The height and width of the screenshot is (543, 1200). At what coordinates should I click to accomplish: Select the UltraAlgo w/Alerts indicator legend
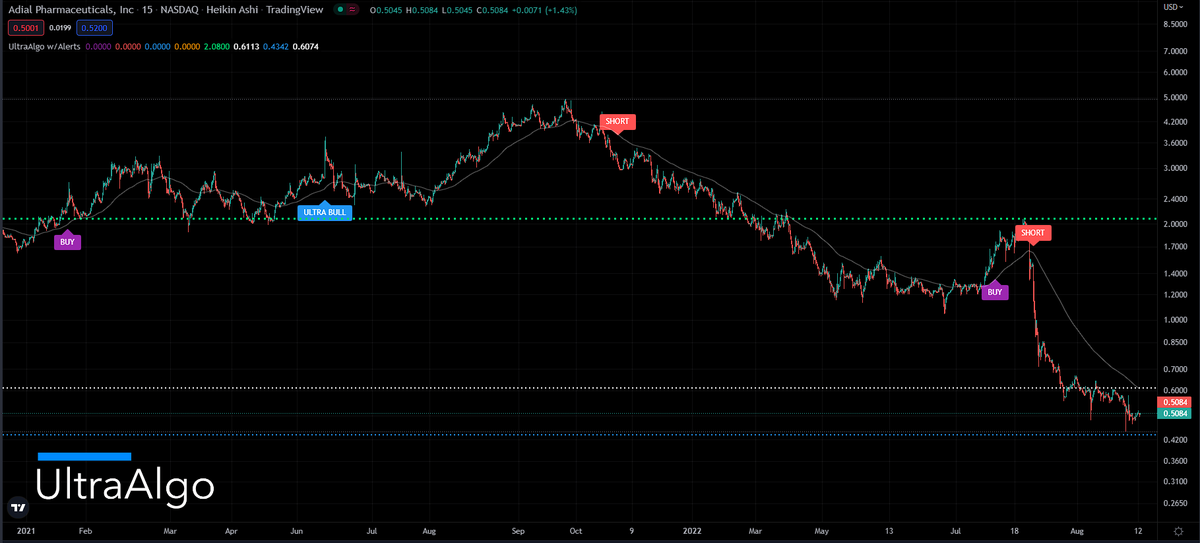(42, 46)
